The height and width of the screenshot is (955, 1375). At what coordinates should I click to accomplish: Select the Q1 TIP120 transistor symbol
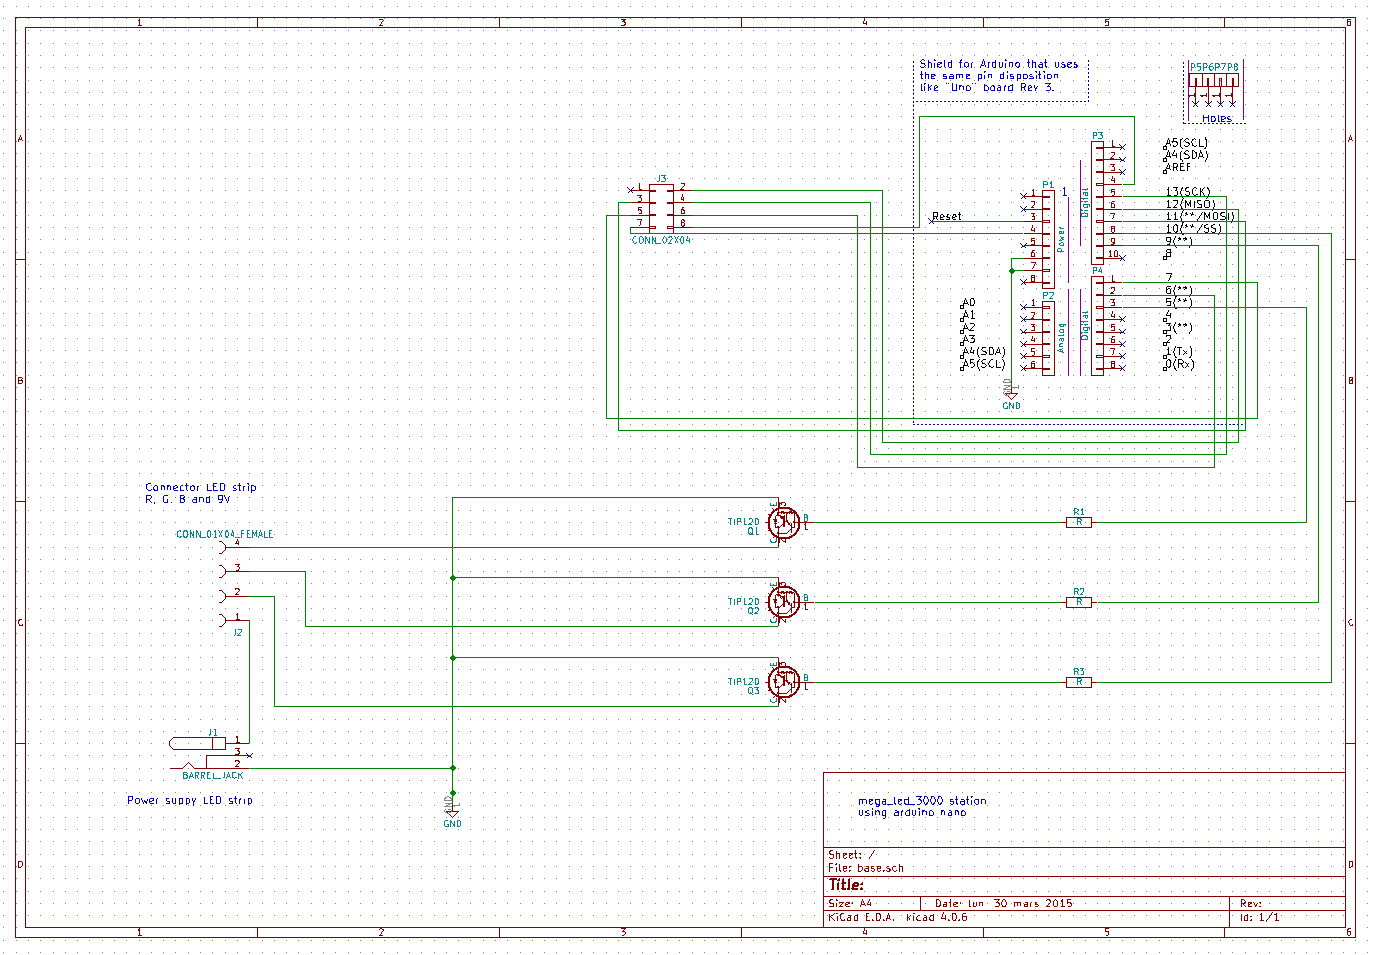click(x=784, y=522)
